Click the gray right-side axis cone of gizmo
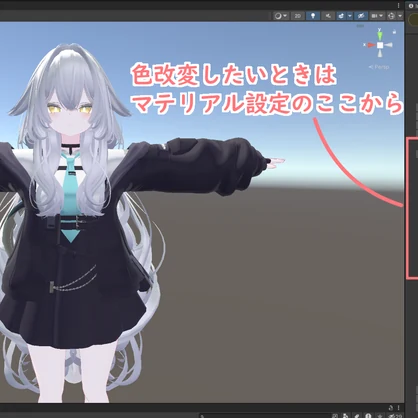 coord(389,45)
